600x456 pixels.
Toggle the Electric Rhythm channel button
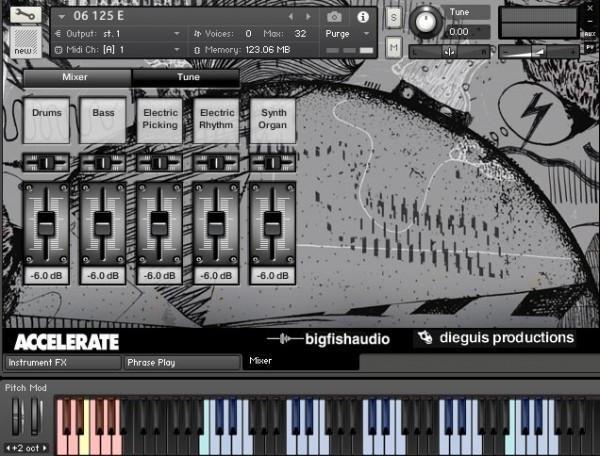[x=216, y=120]
